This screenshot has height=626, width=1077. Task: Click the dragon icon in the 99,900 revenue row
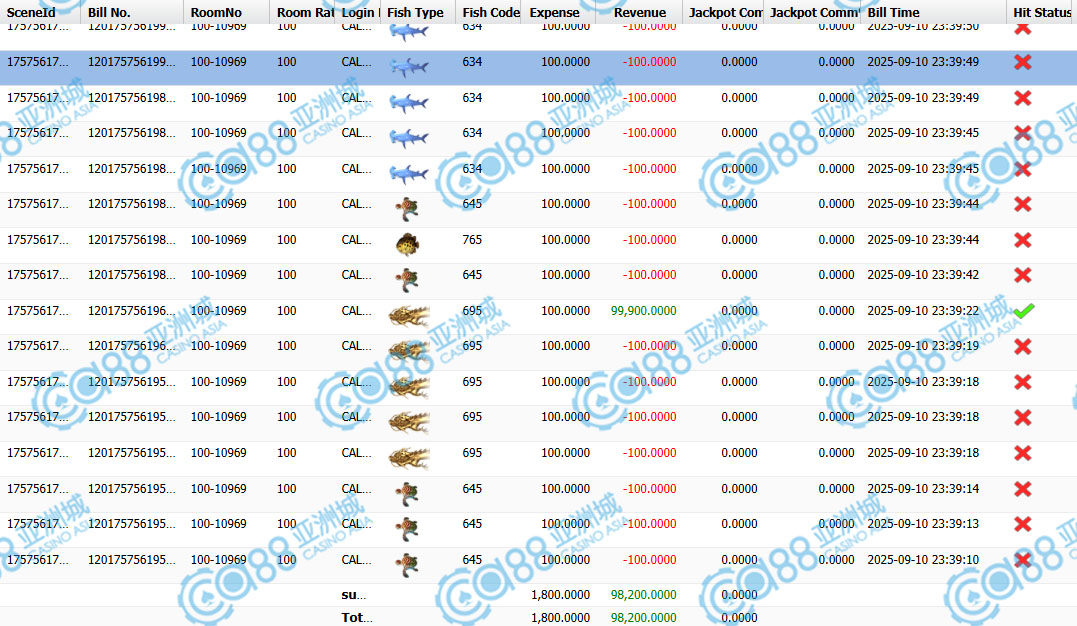pyautogui.click(x=408, y=312)
